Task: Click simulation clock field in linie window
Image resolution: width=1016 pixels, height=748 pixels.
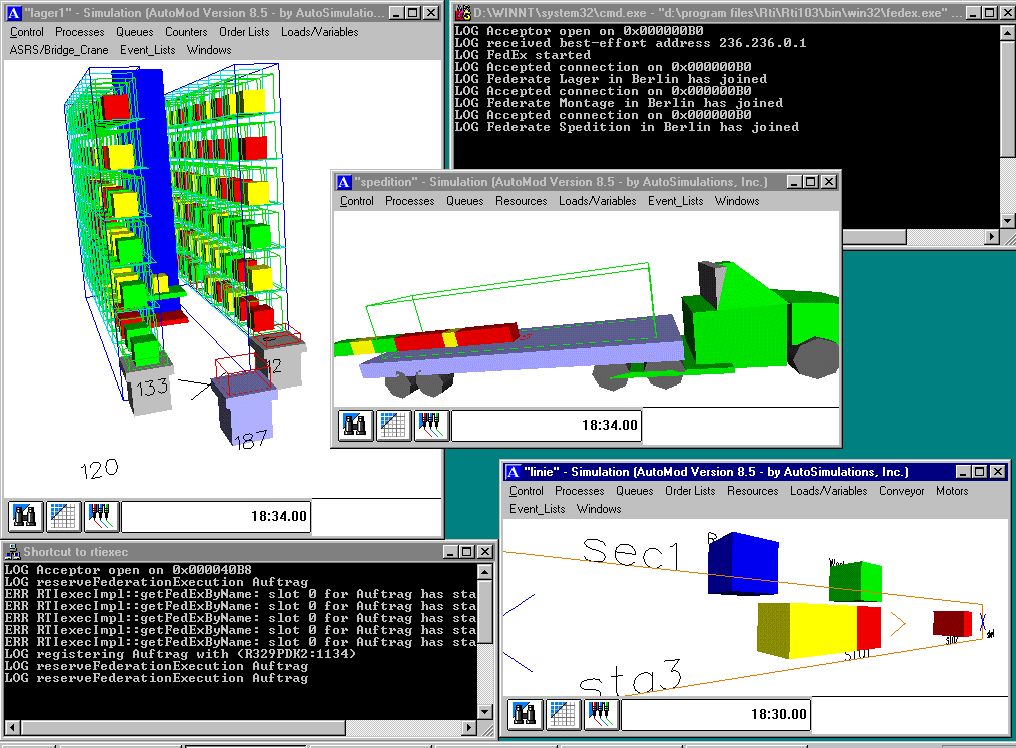Action: [x=716, y=715]
